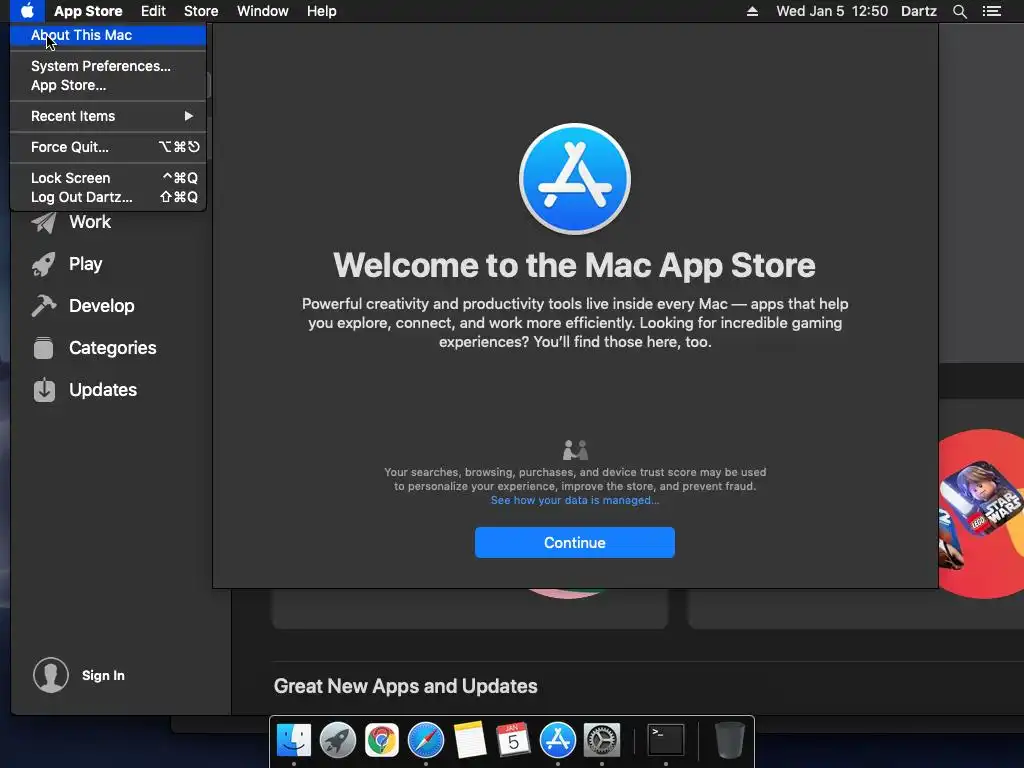This screenshot has height=768, width=1024.
Task: Click the Categories sidebar icon
Action: [44, 348]
